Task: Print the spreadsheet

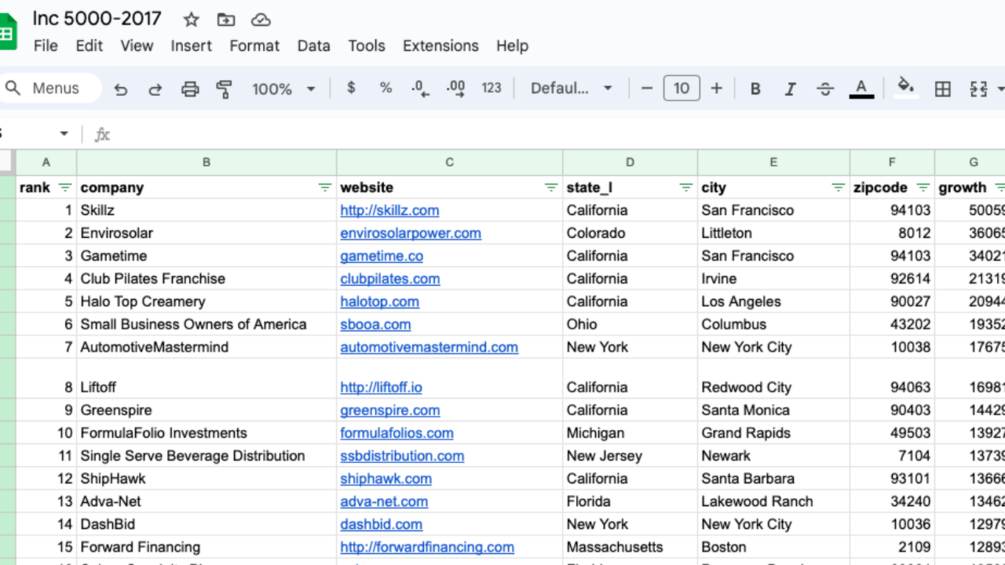Action: click(x=190, y=89)
